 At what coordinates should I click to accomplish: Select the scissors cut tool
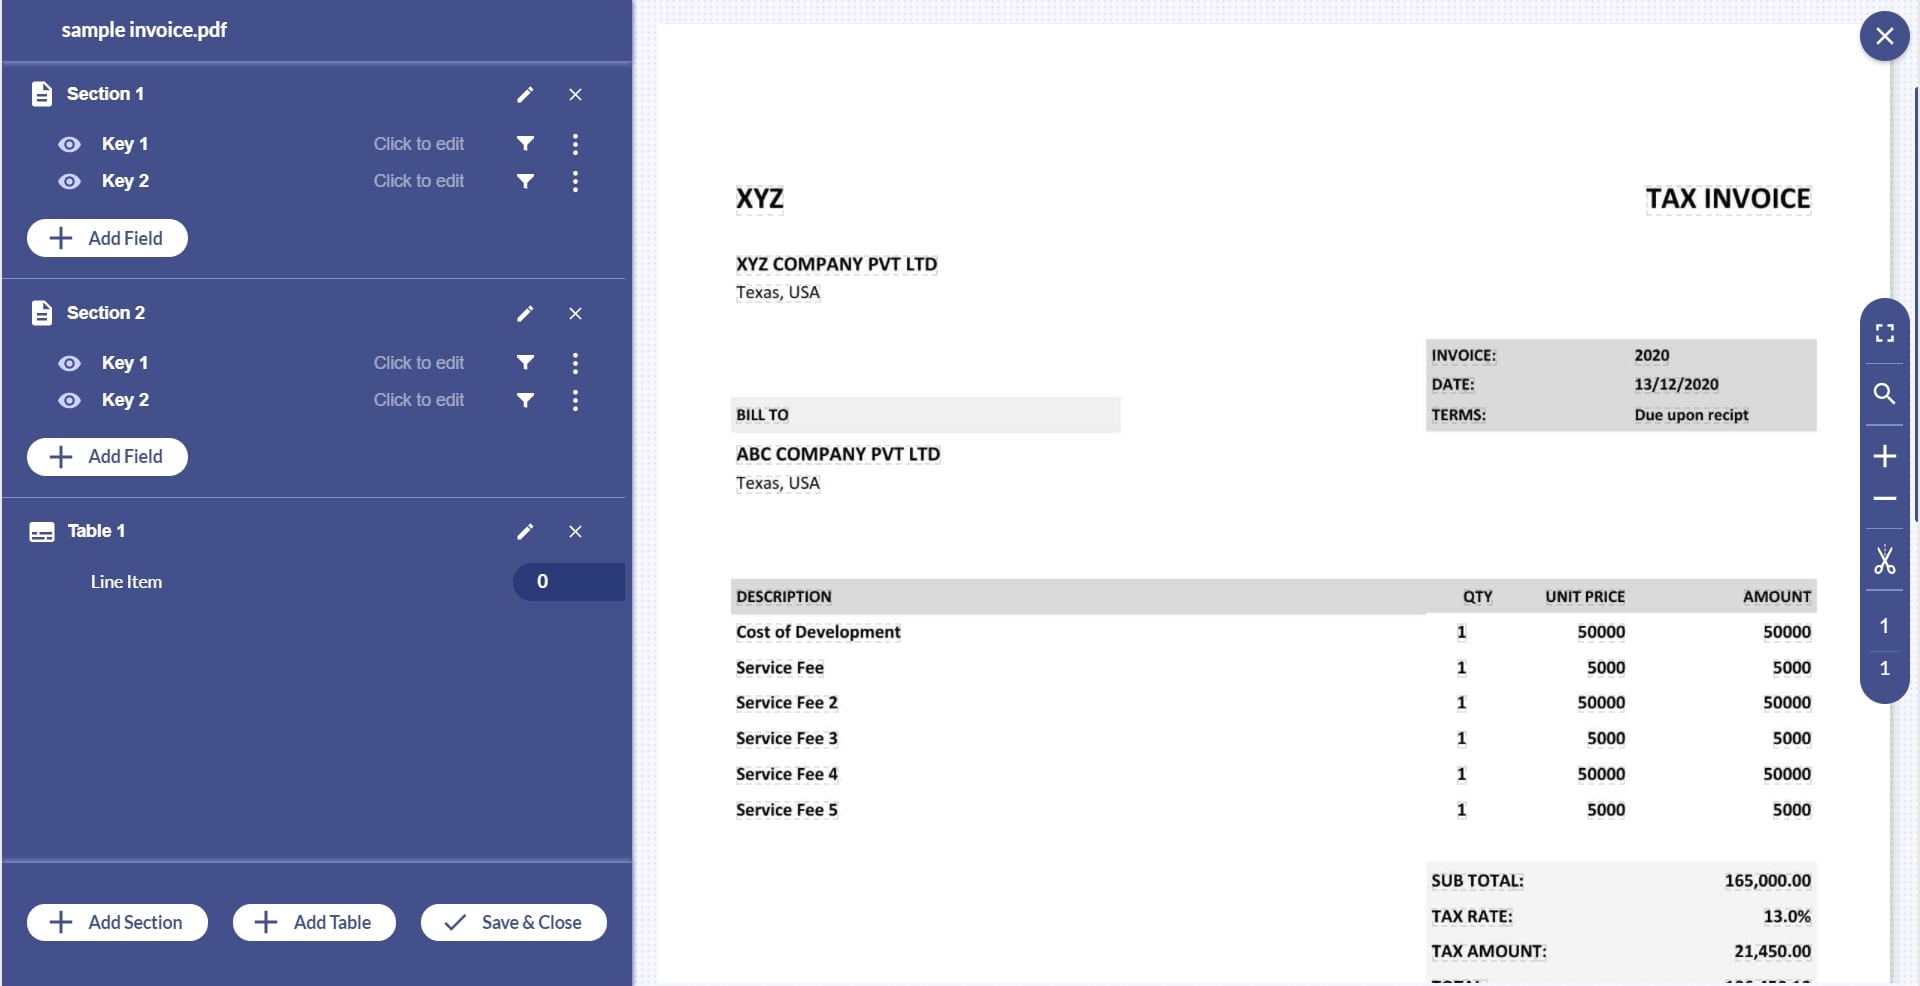[x=1884, y=562]
